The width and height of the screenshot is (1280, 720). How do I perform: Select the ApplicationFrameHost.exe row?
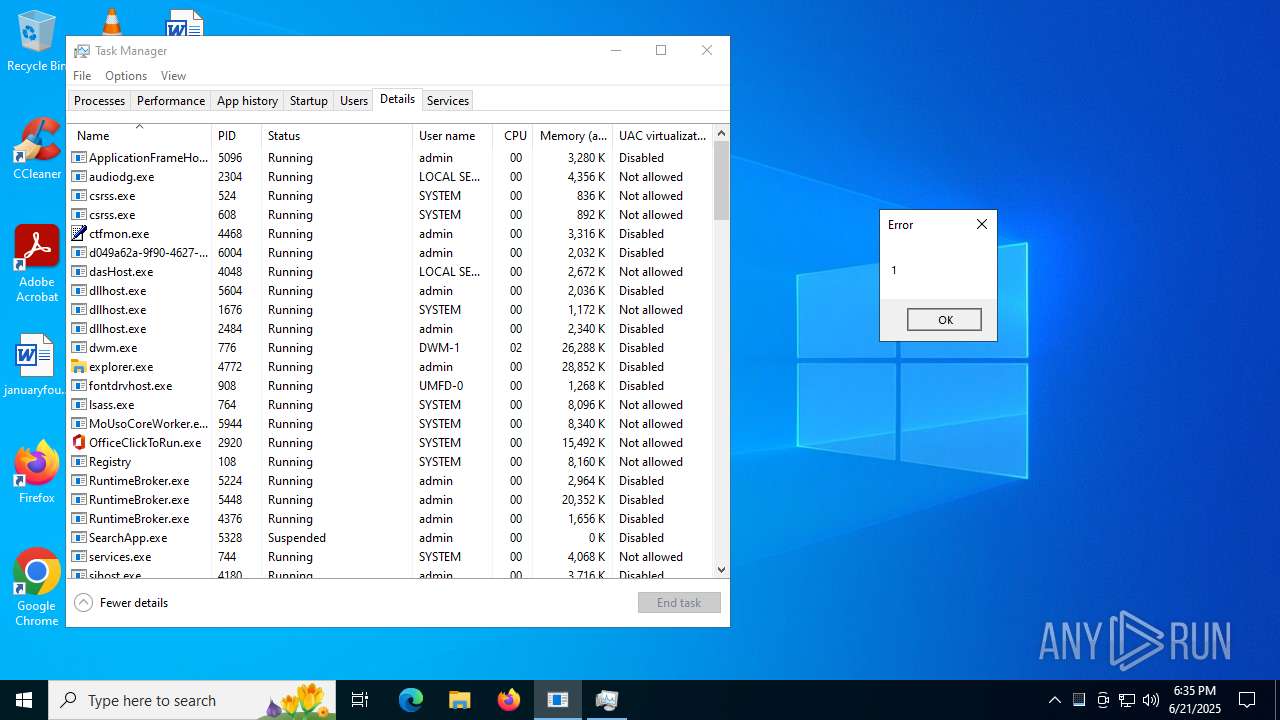(390, 158)
